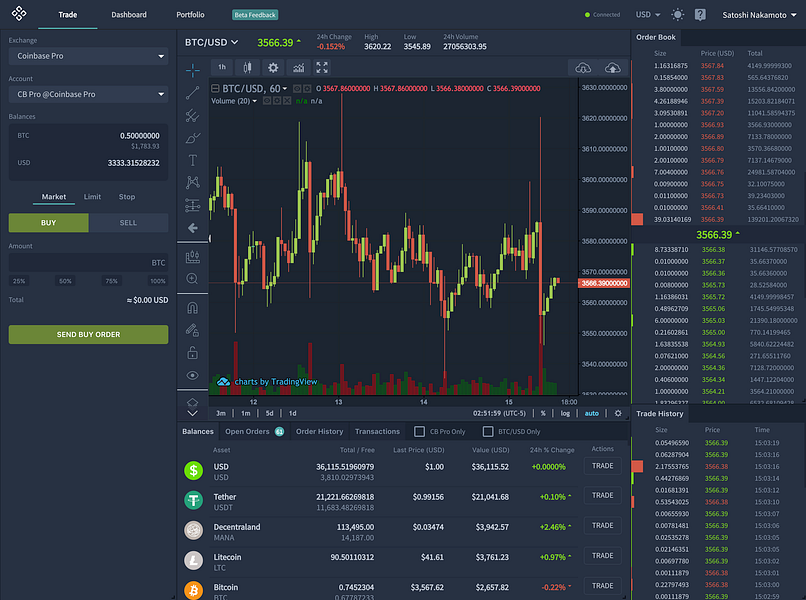Open the Transactions tab
The height and width of the screenshot is (600, 806).
click(x=377, y=431)
